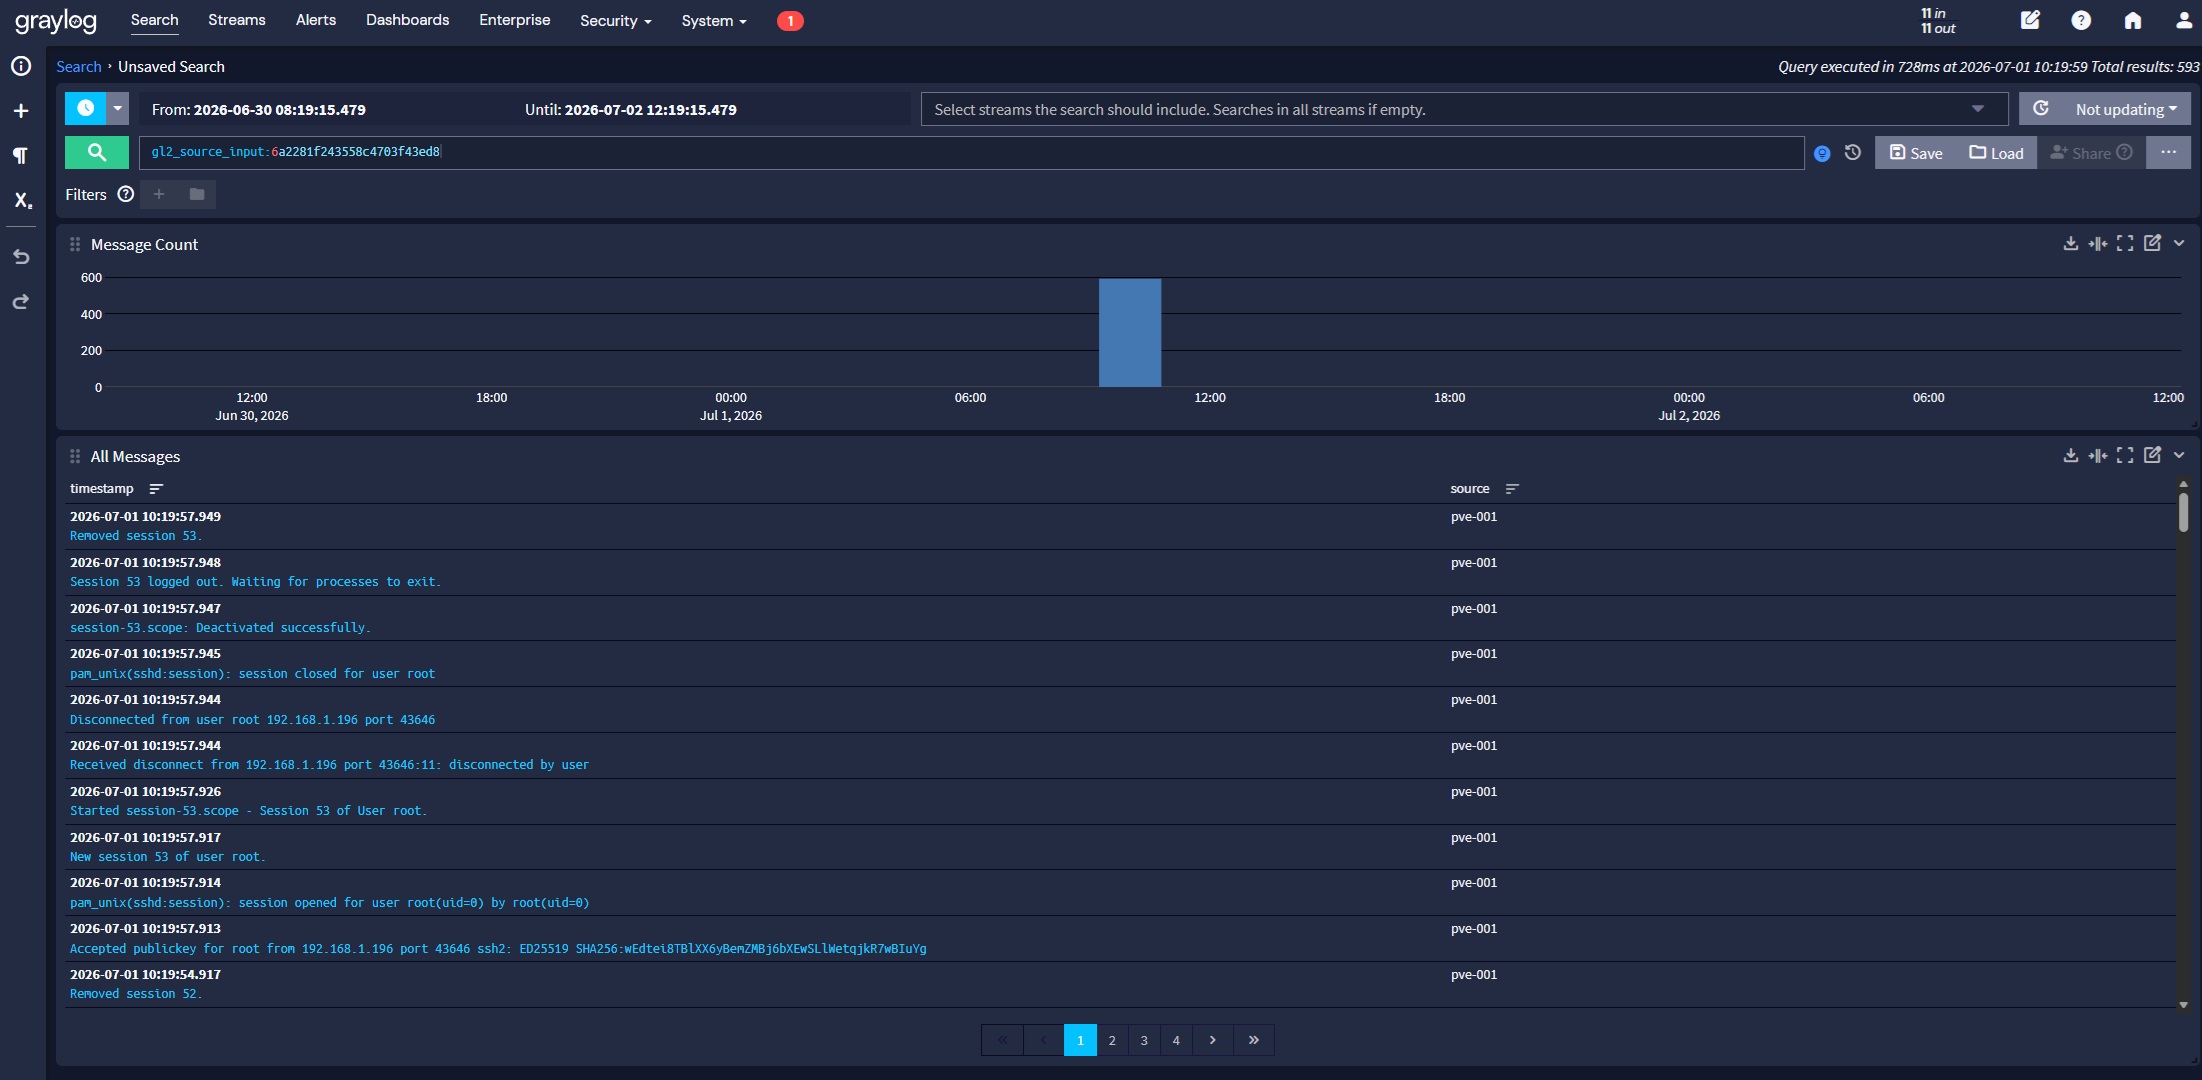2202x1080 pixels.
Task: Run the search with green magnifier button
Action: [97, 152]
